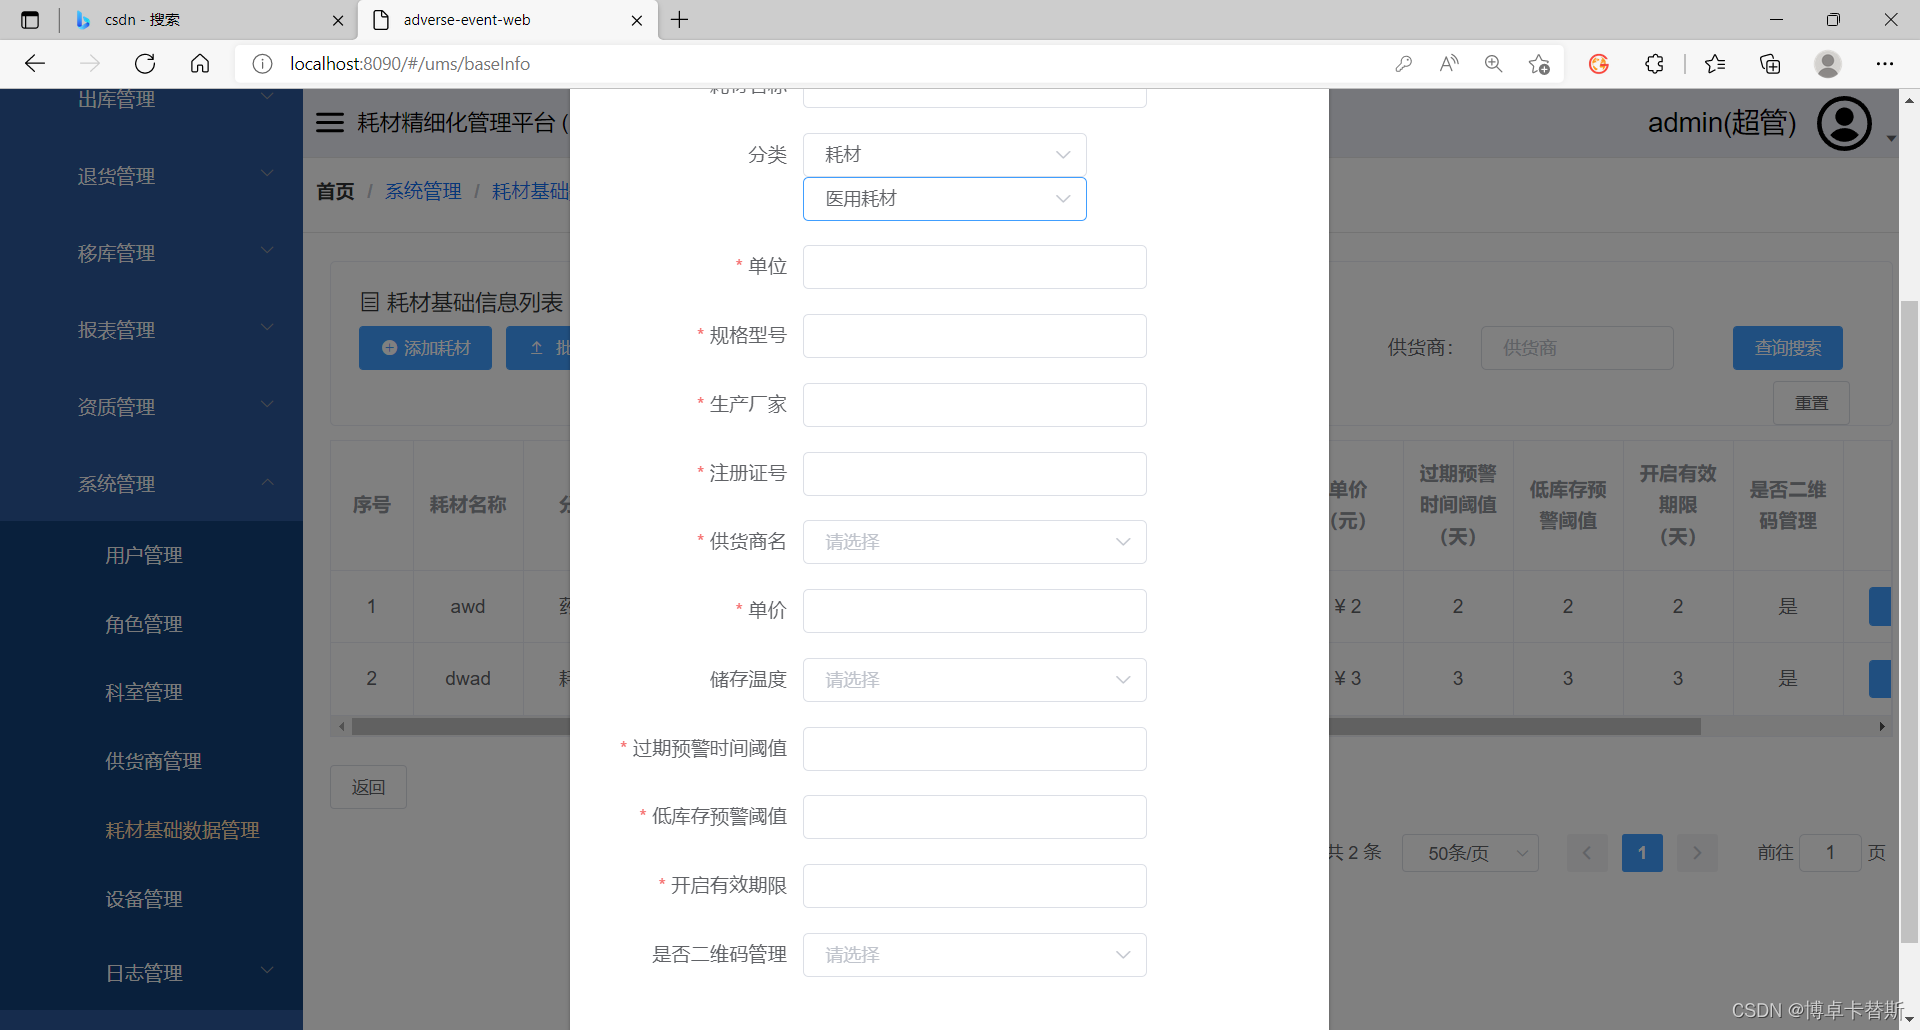This screenshot has height=1030, width=1920.
Task: Click the 过期预警时间阈值 input field
Action: (x=974, y=749)
